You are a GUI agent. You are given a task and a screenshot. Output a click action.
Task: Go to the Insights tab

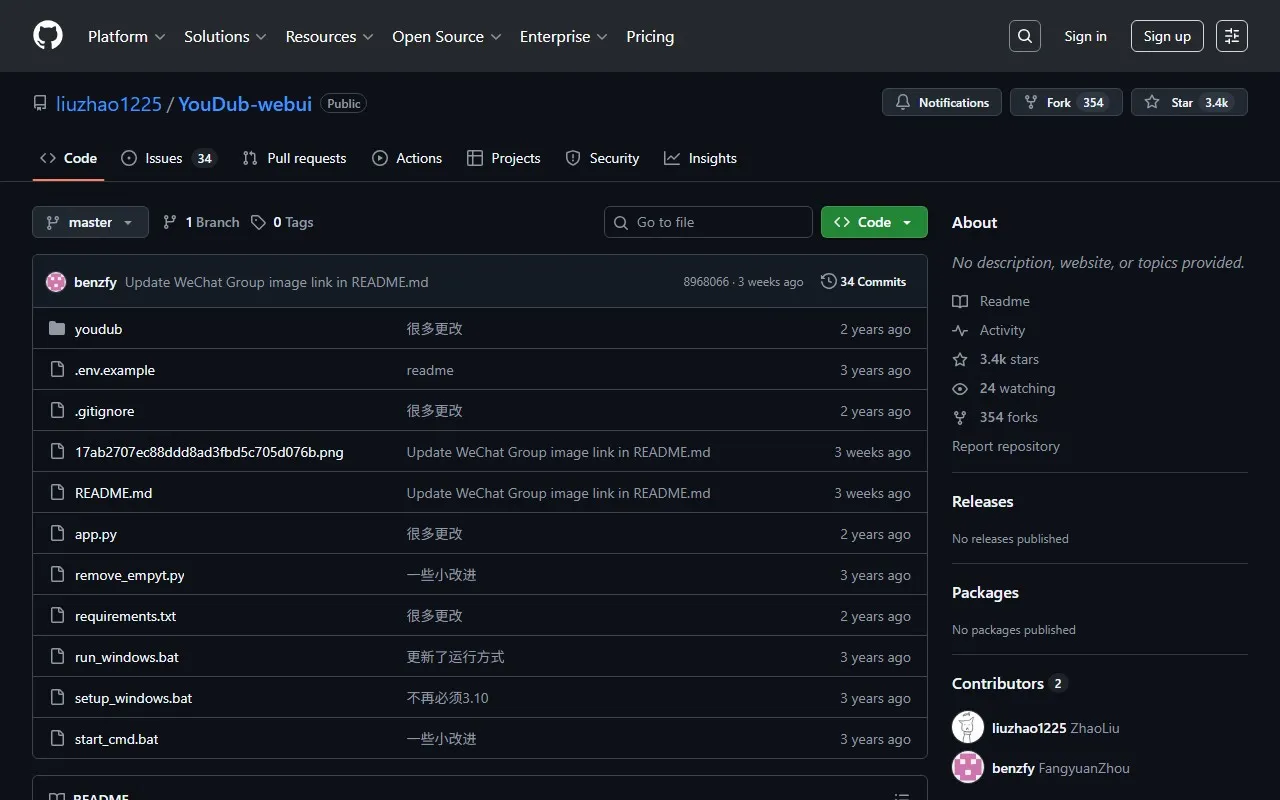[701, 158]
